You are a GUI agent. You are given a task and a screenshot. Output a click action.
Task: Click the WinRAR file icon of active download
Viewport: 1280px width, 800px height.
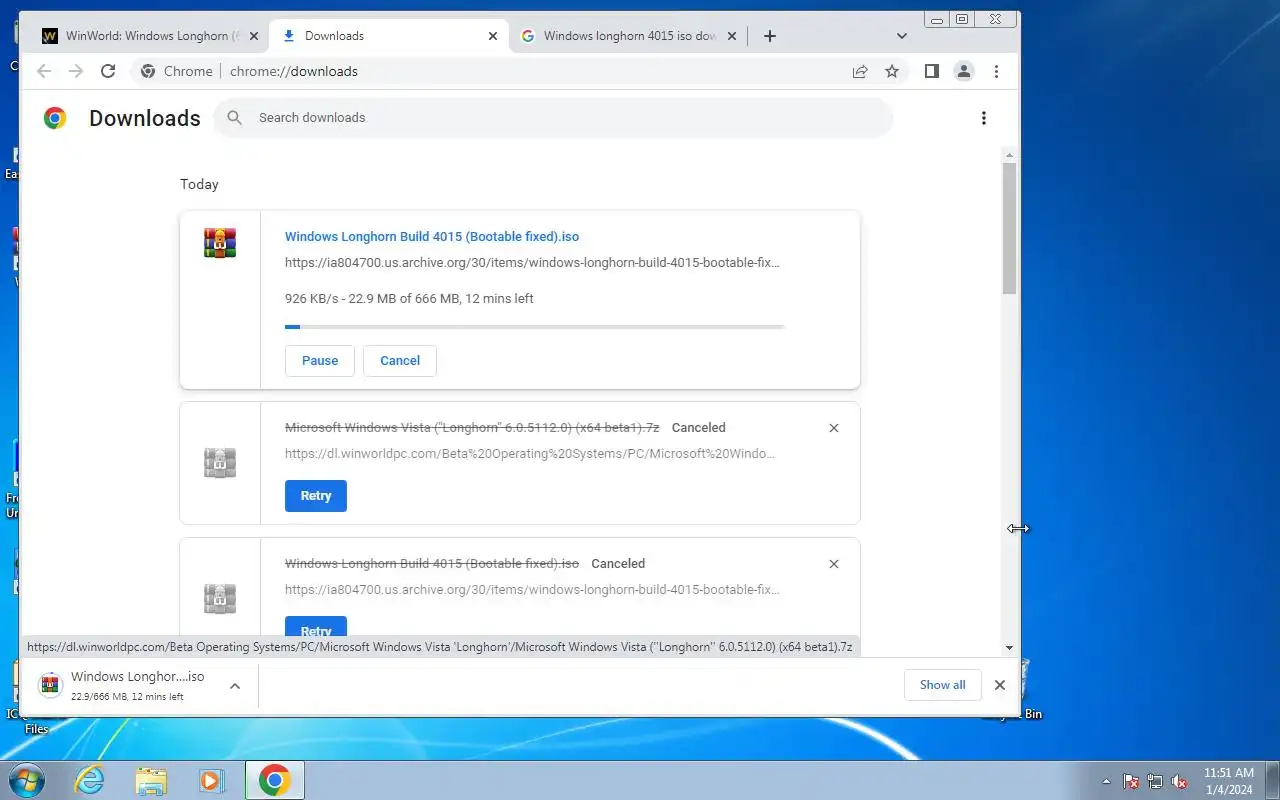coord(220,243)
